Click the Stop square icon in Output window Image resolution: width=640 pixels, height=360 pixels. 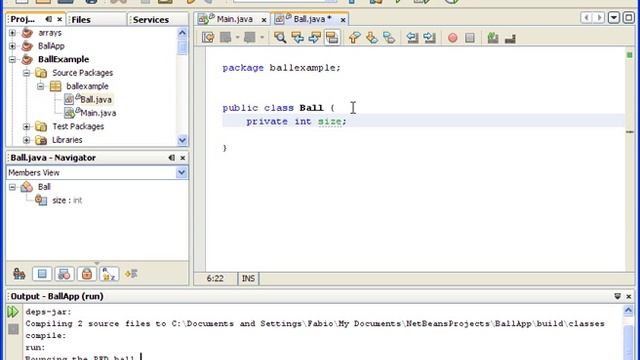click(x=13, y=329)
